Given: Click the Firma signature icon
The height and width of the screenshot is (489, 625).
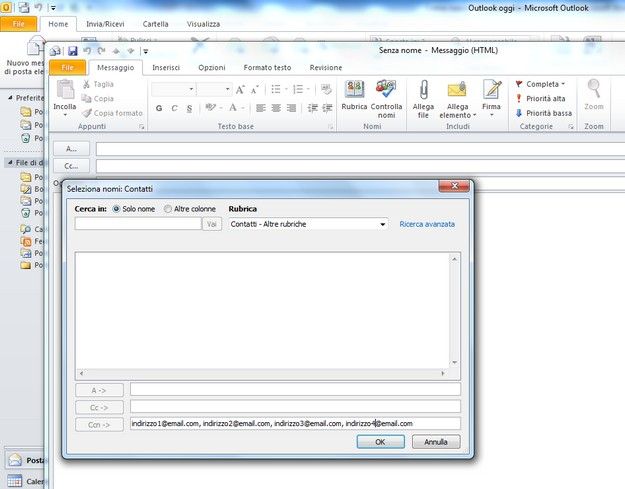Looking at the screenshot, I should (x=491, y=92).
